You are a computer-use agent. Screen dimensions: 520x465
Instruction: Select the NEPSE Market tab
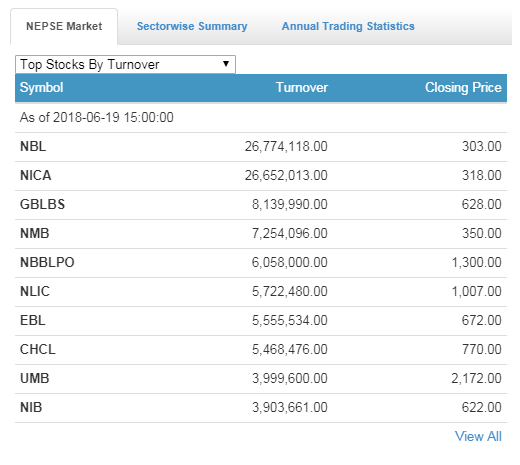[64, 26]
